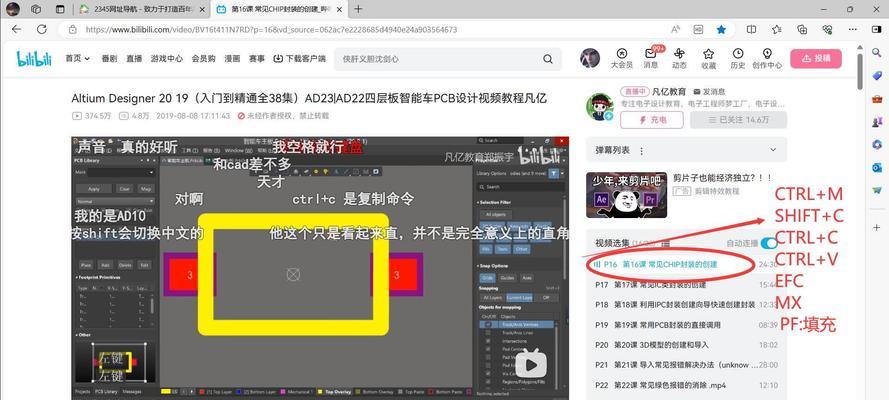889x400 pixels.
Task: Open 收藏 favorites star icon
Action: coord(709,58)
